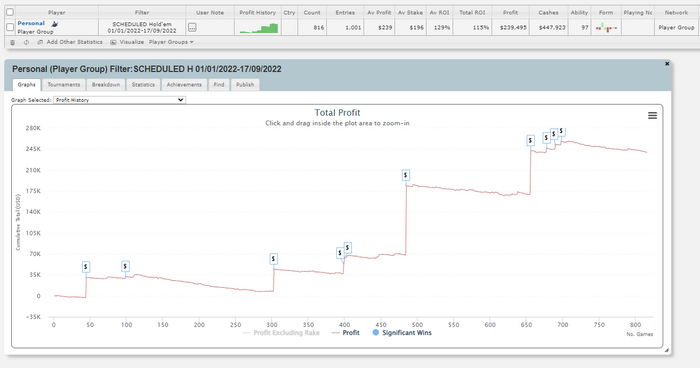This screenshot has width=700, height=368.
Task: Sort by the Player column header
Action: [x=57, y=13]
